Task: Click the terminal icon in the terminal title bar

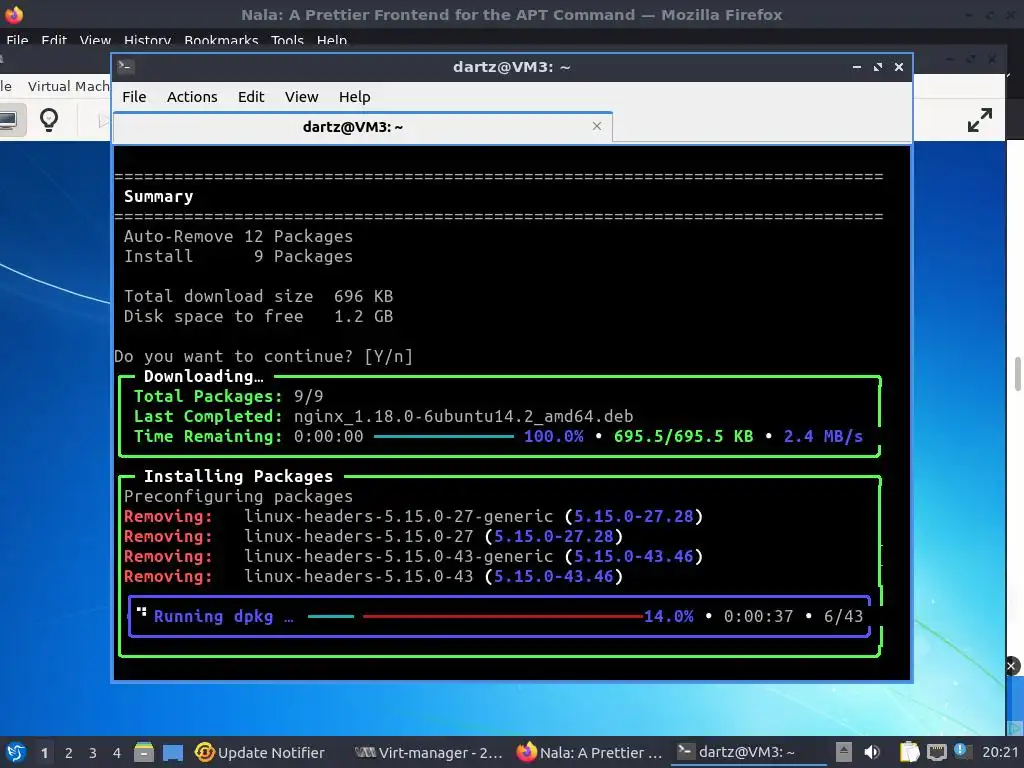Action: pyautogui.click(x=126, y=67)
